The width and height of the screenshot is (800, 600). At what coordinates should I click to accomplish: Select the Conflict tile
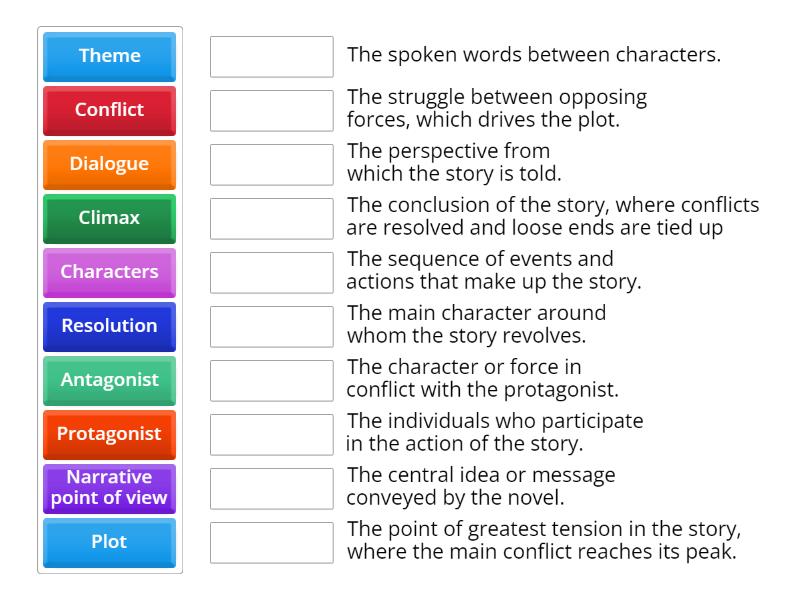coord(108,111)
